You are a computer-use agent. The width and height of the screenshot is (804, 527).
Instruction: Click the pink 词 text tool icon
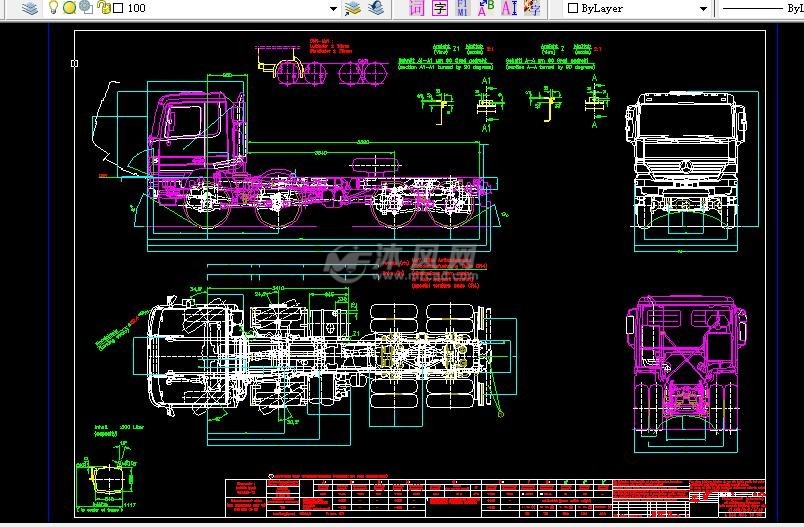click(417, 8)
